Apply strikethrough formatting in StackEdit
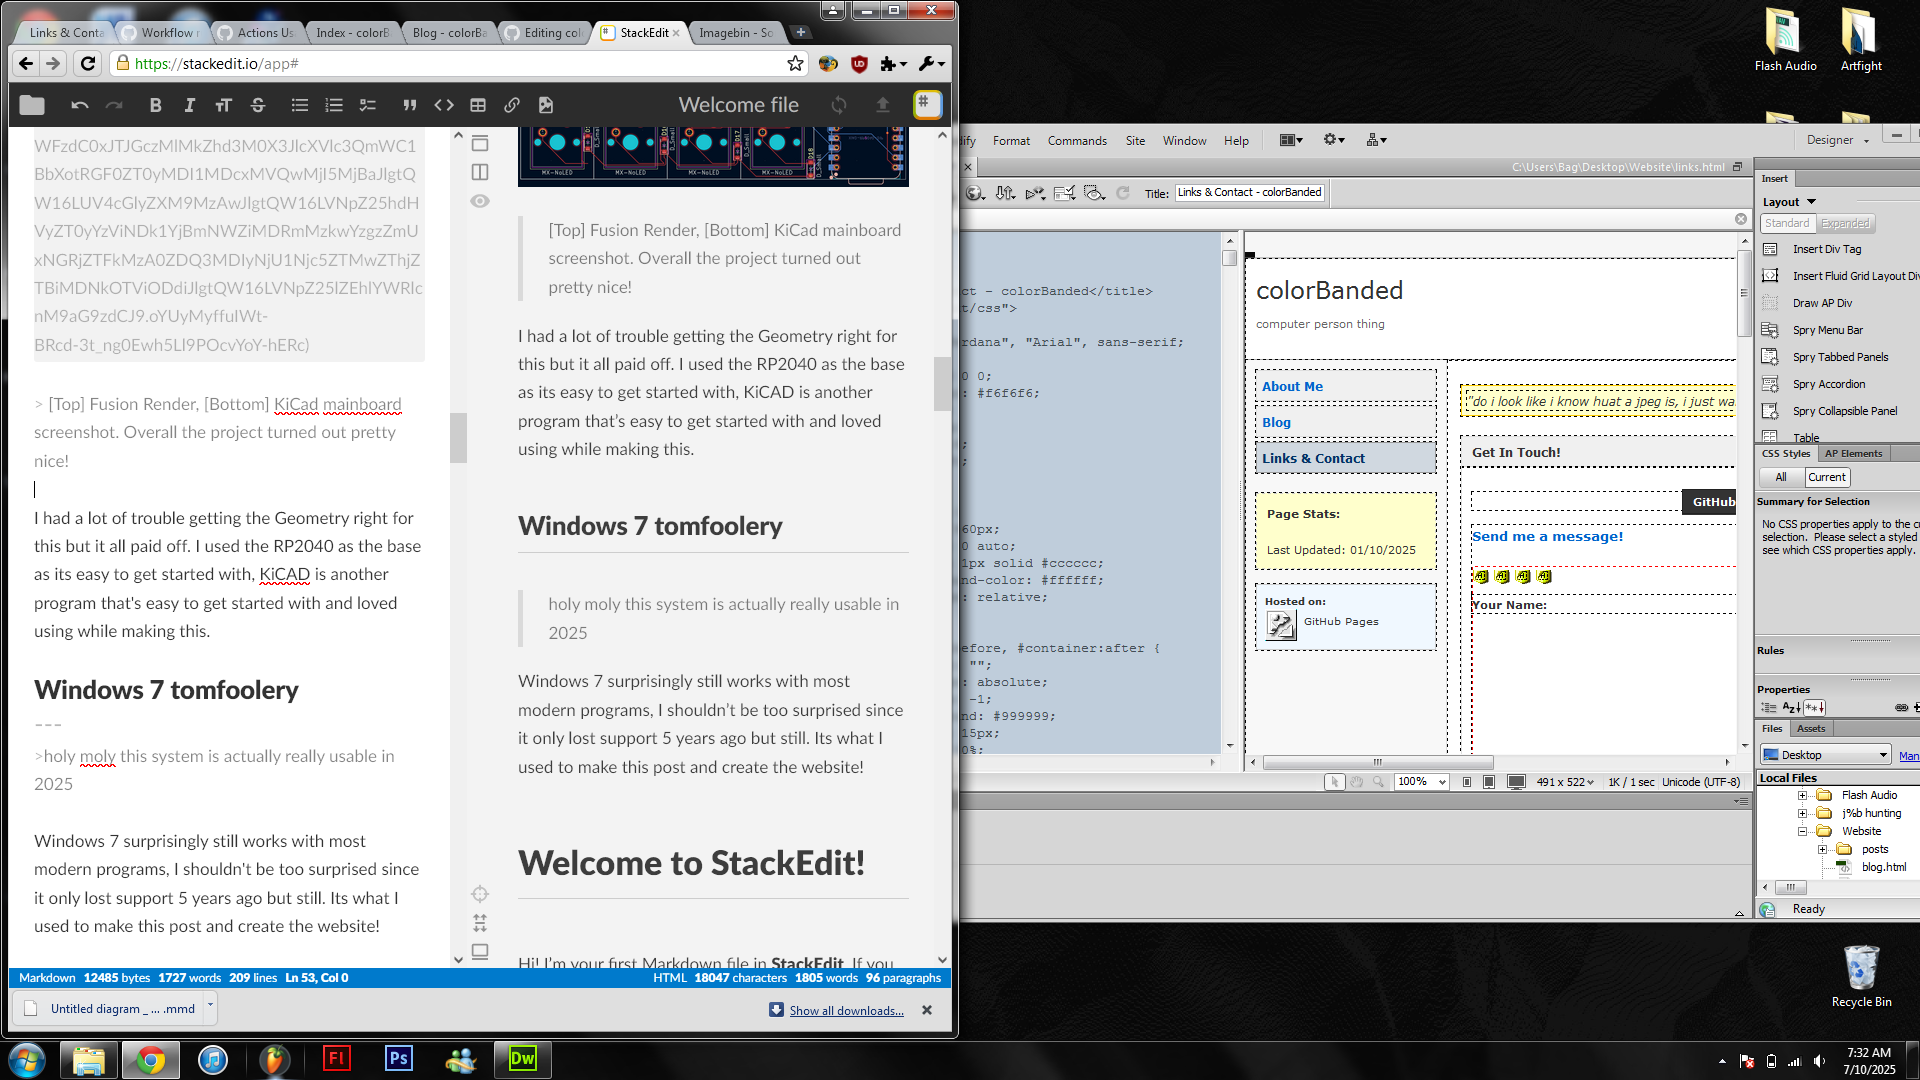 tap(258, 105)
